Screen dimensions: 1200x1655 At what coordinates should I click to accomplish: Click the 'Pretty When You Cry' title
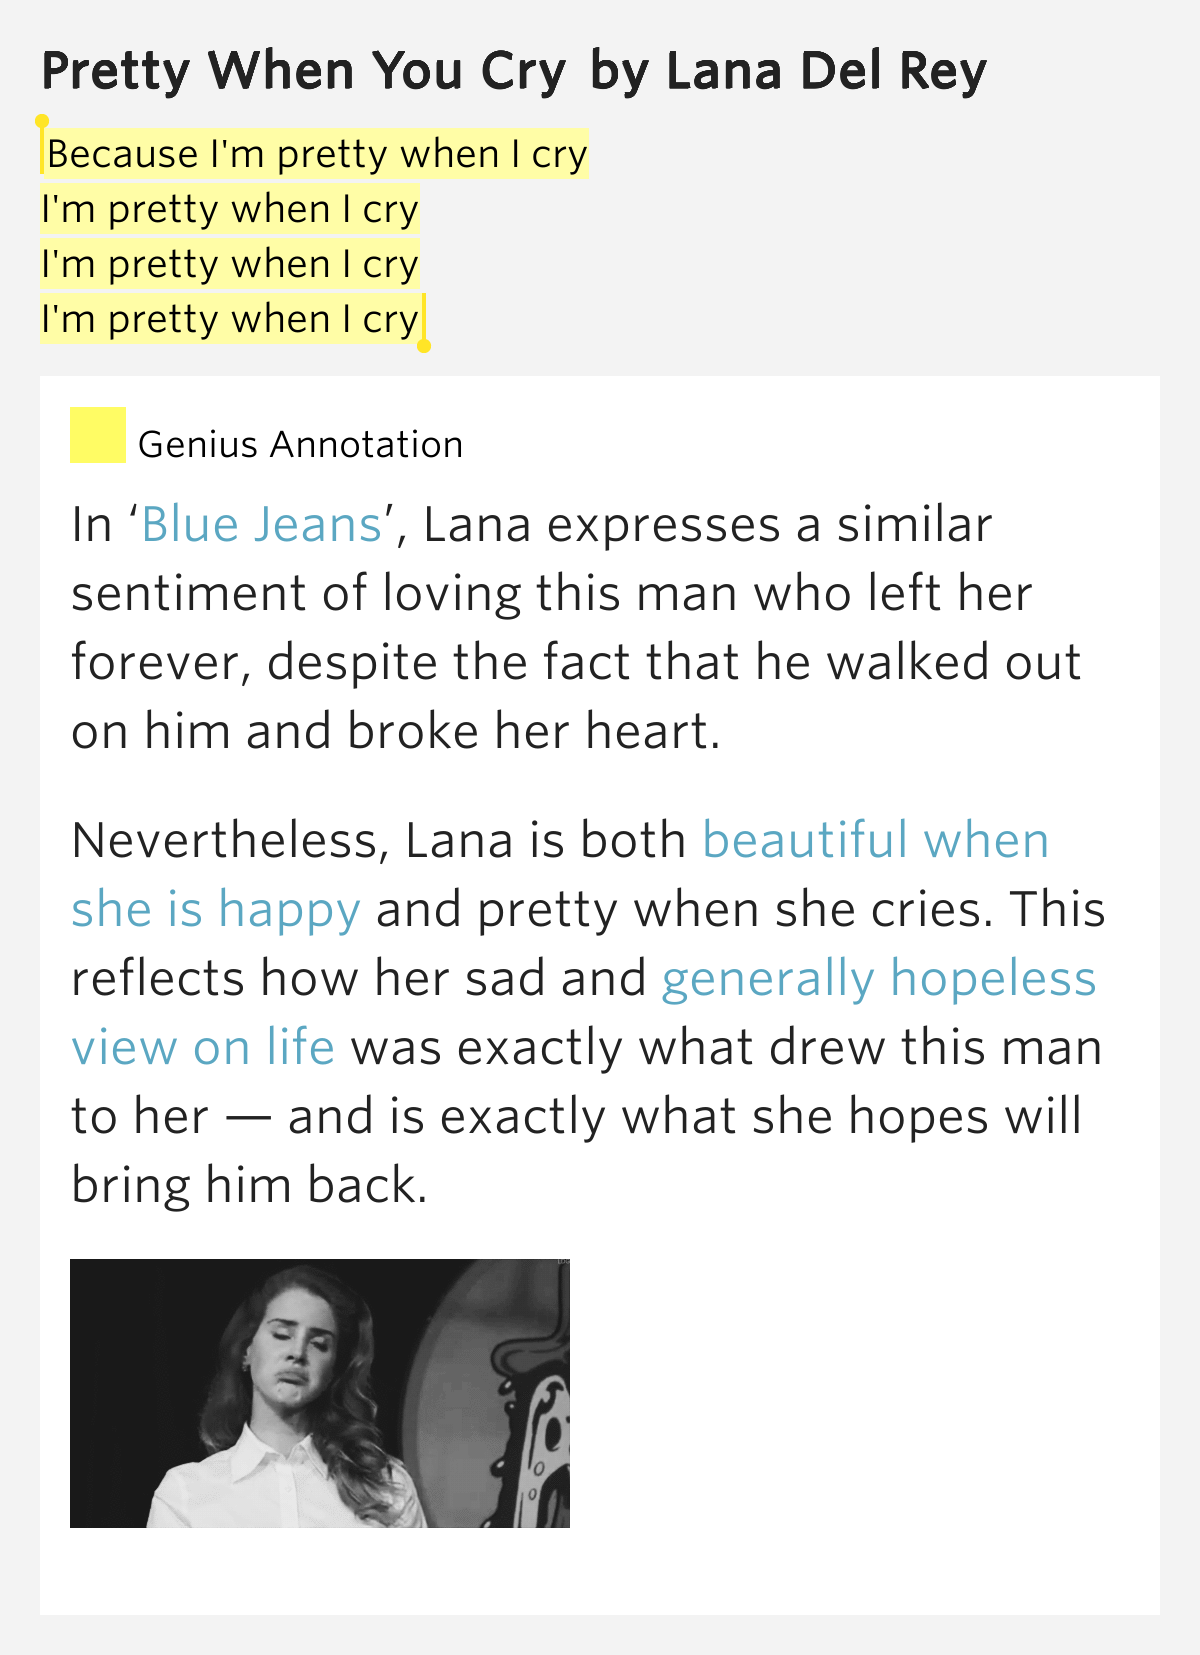coord(304,71)
